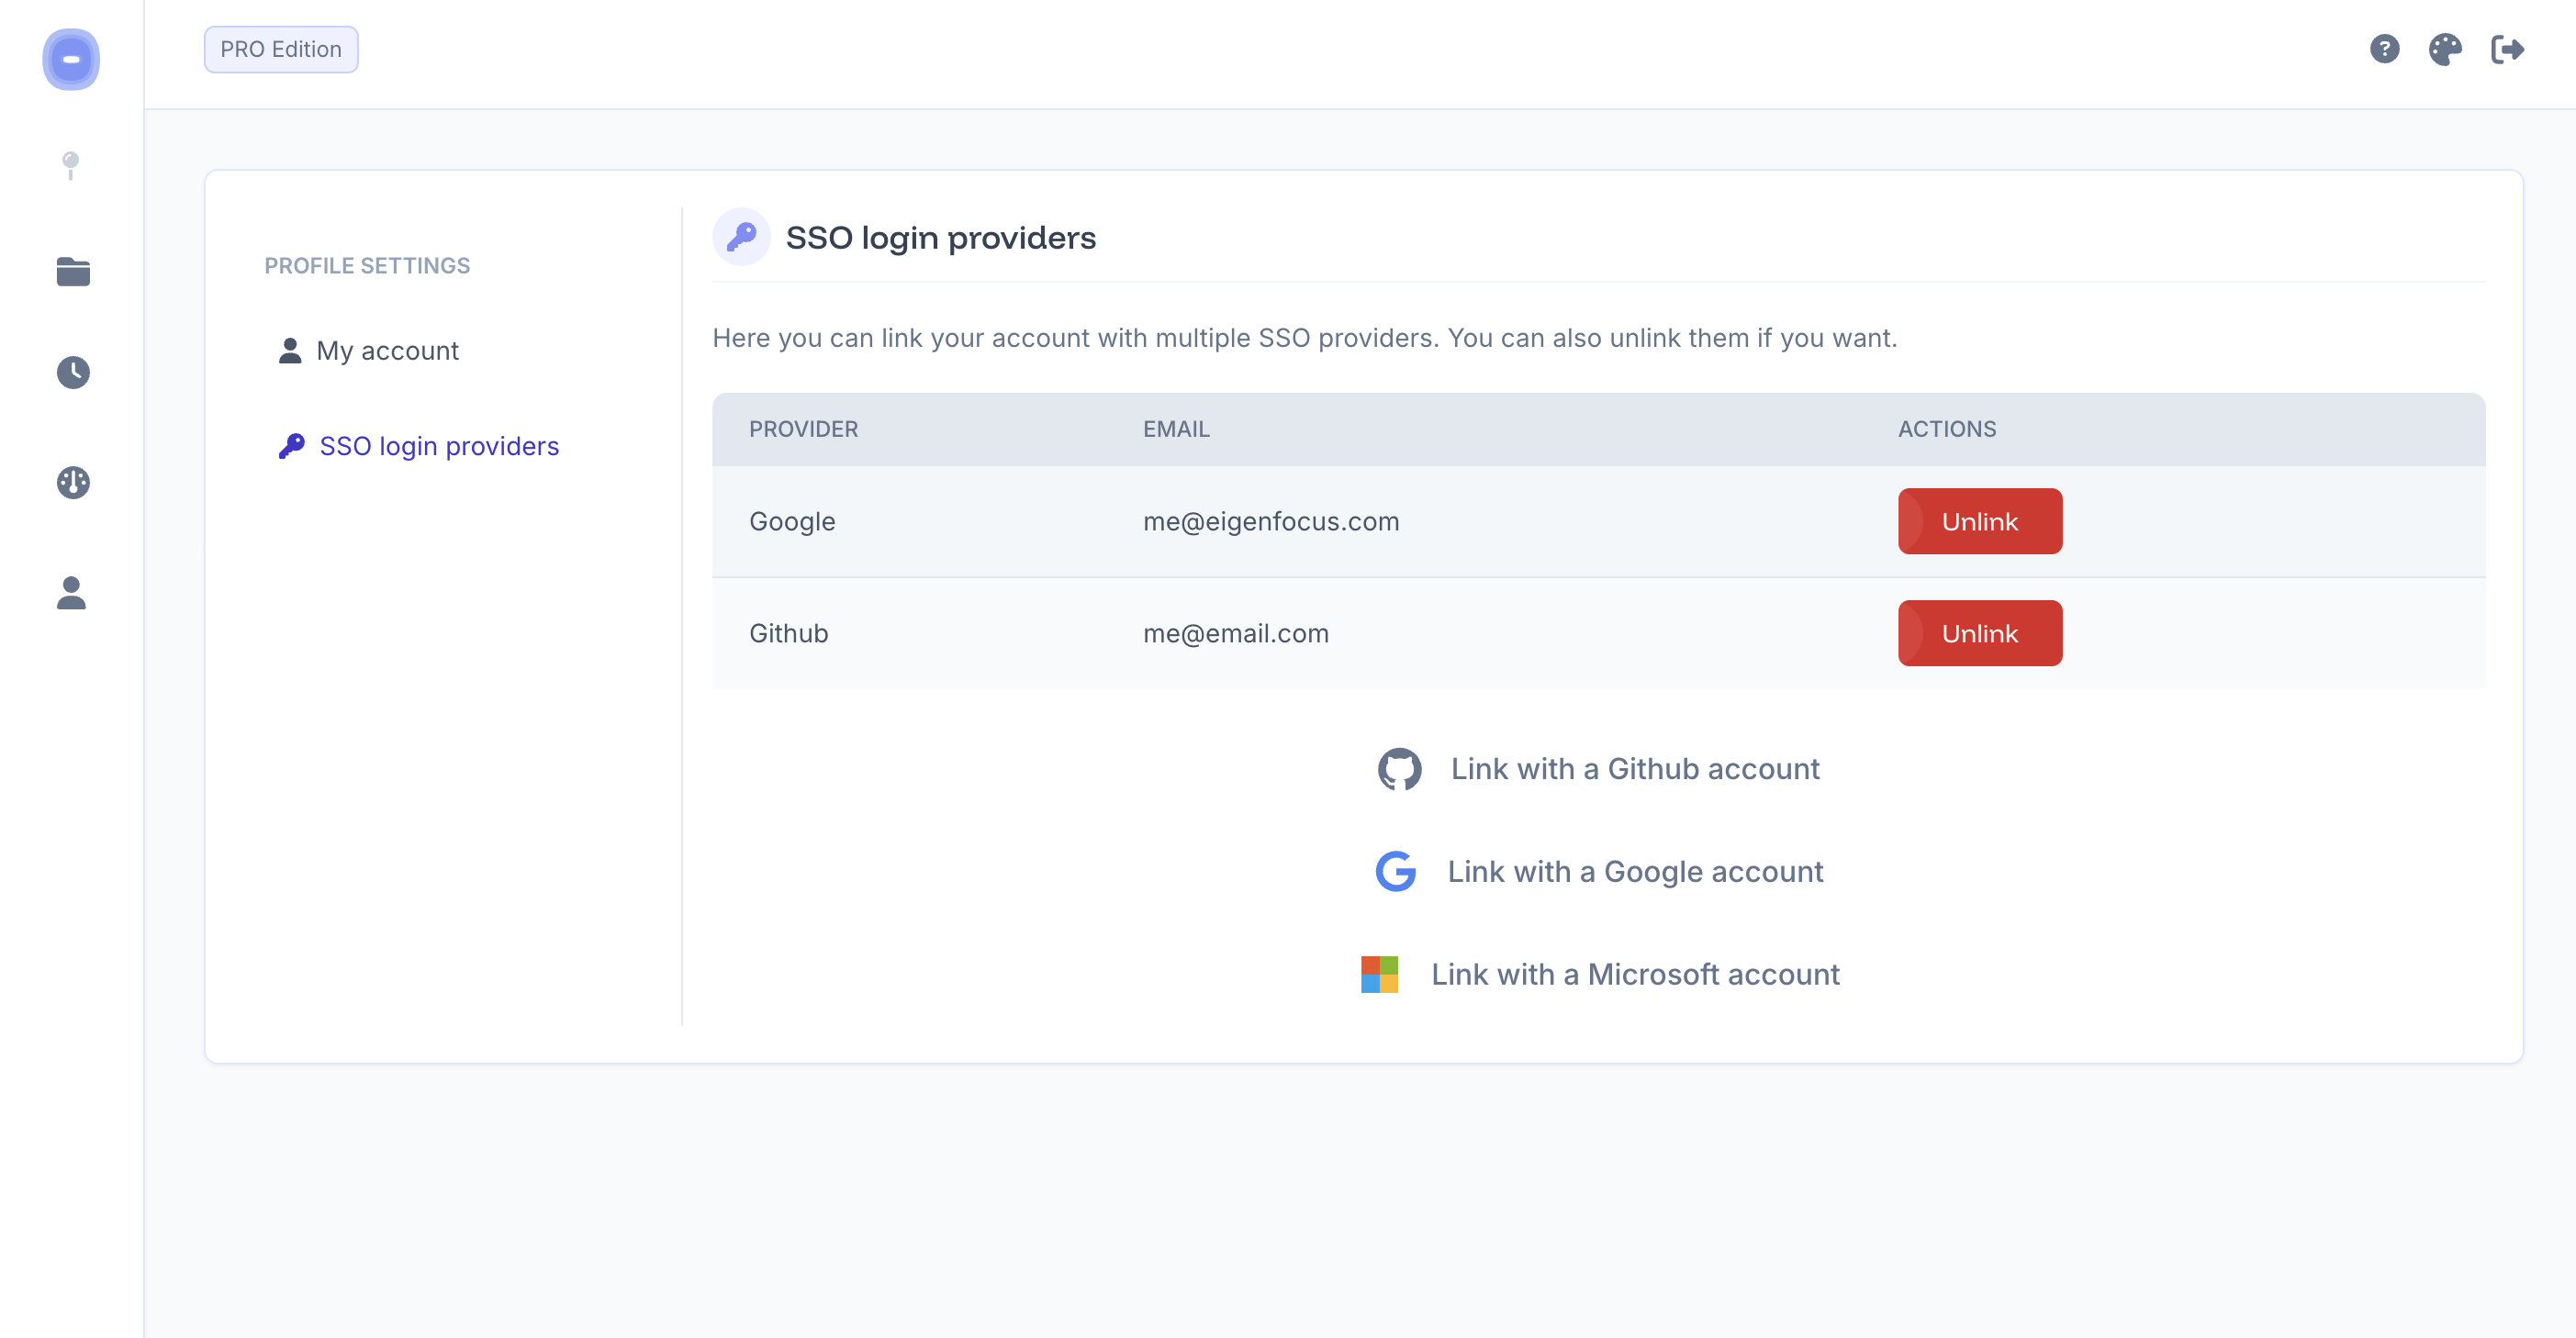Click the PRO Edition badge
The height and width of the screenshot is (1338, 2576).
tap(281, 49)
